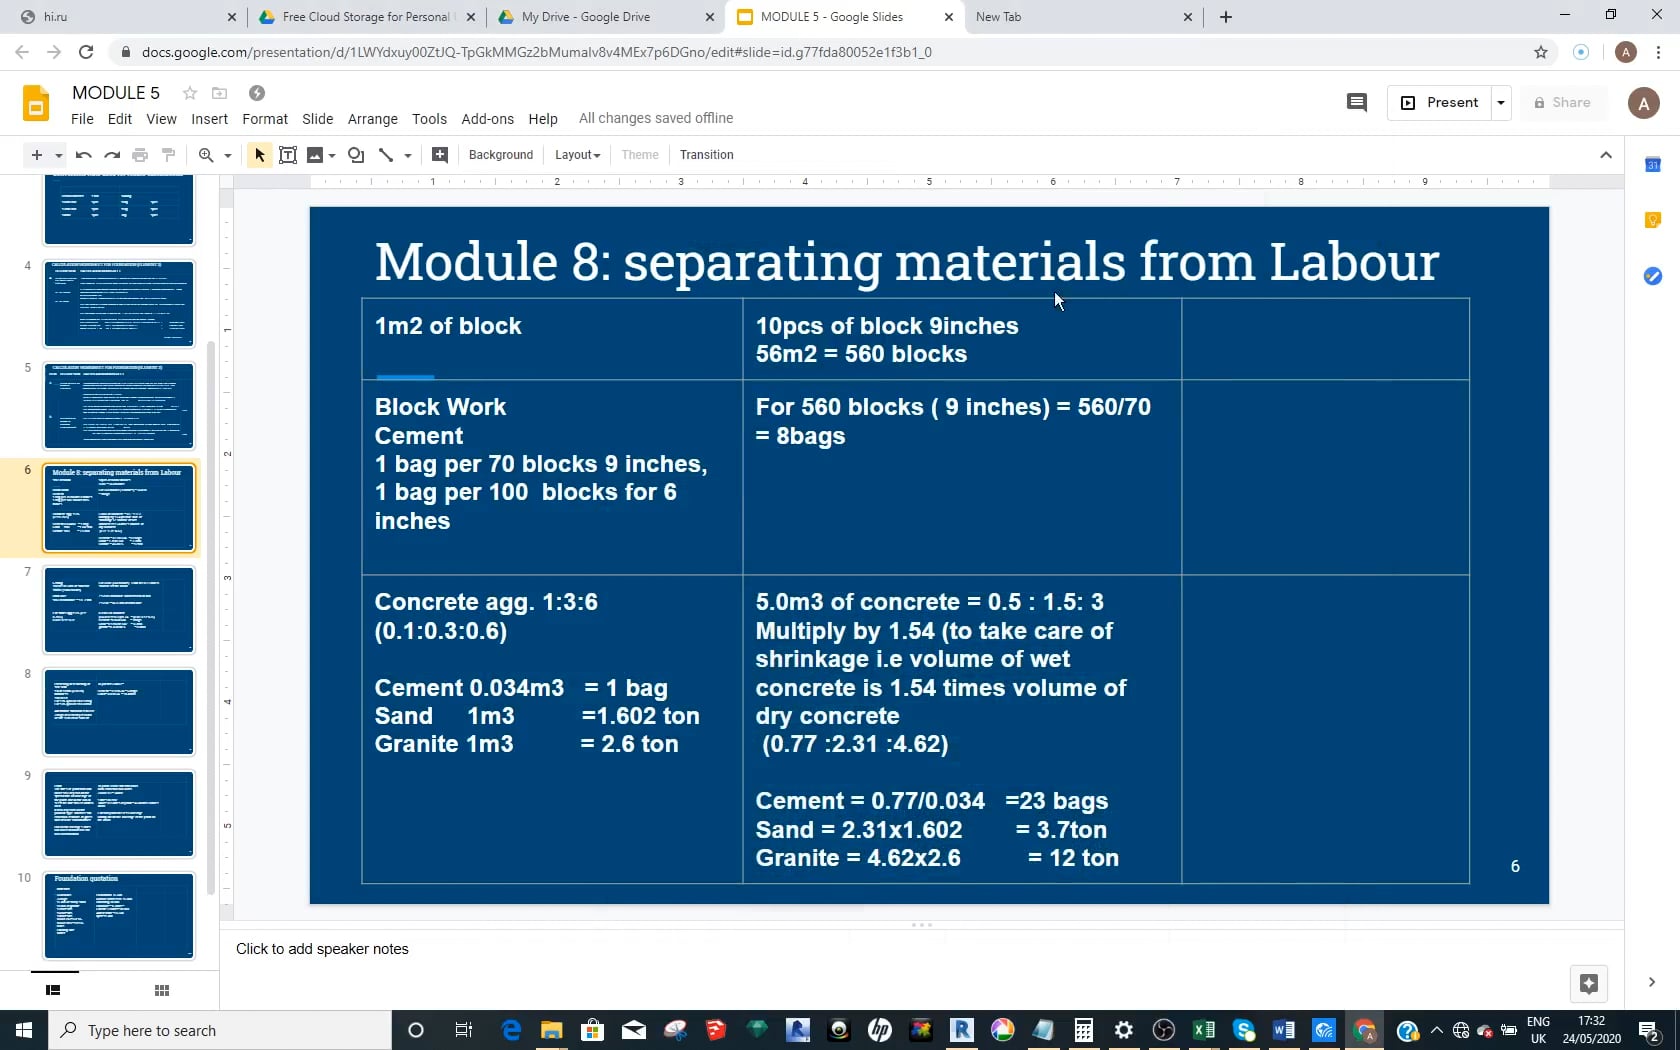Open the File menu
Image resolution: width=1680 pixels, height=1050 pixels.
click(x=82, y=119)
